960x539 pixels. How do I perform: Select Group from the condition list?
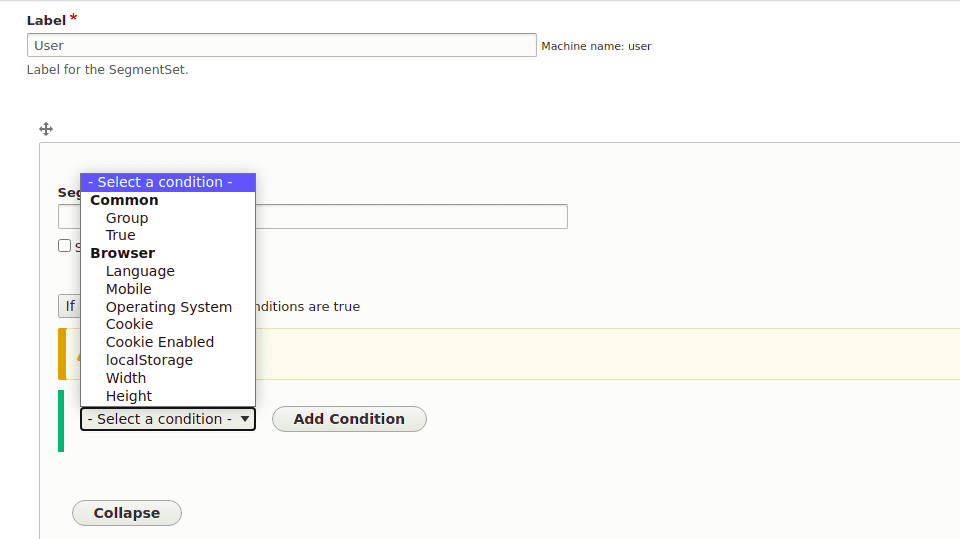(x=127, y=218)
